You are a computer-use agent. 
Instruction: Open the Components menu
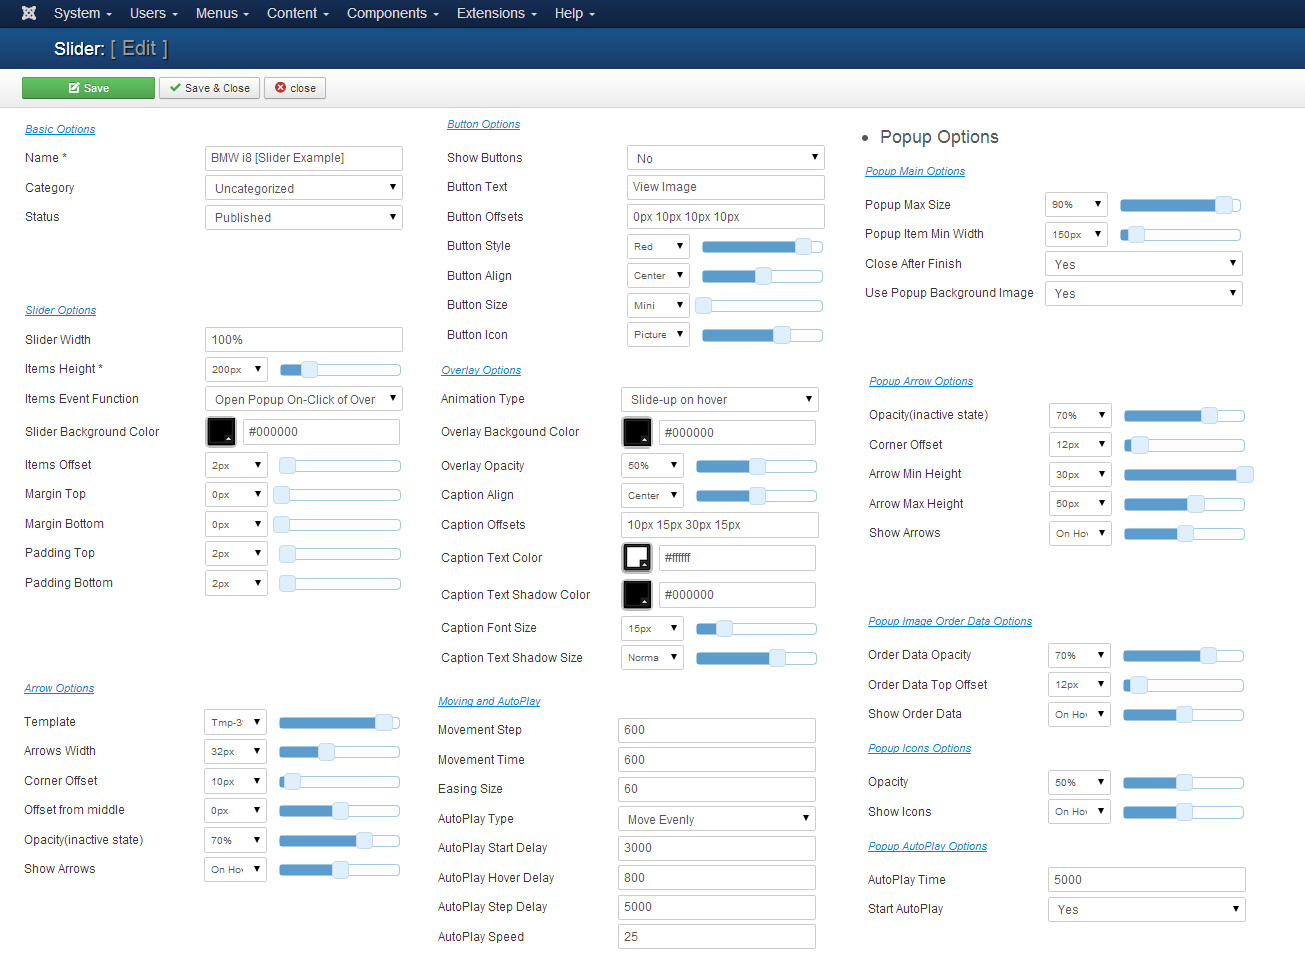pyautogui.click(x=392, y=13)
